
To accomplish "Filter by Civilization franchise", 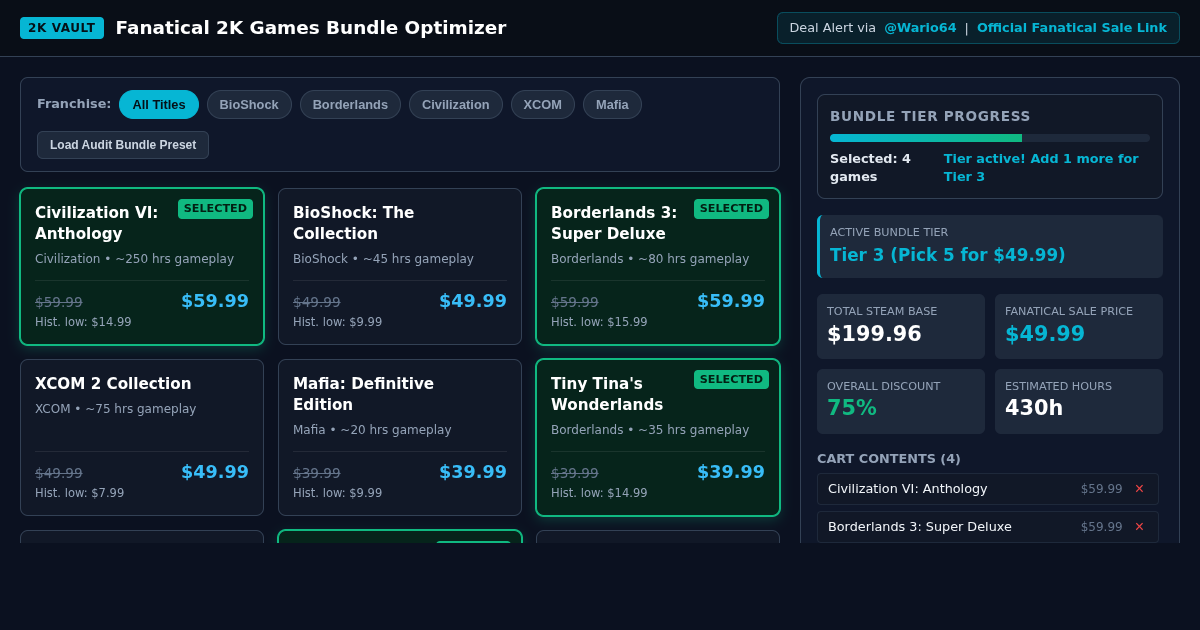I will click(456, 105).
